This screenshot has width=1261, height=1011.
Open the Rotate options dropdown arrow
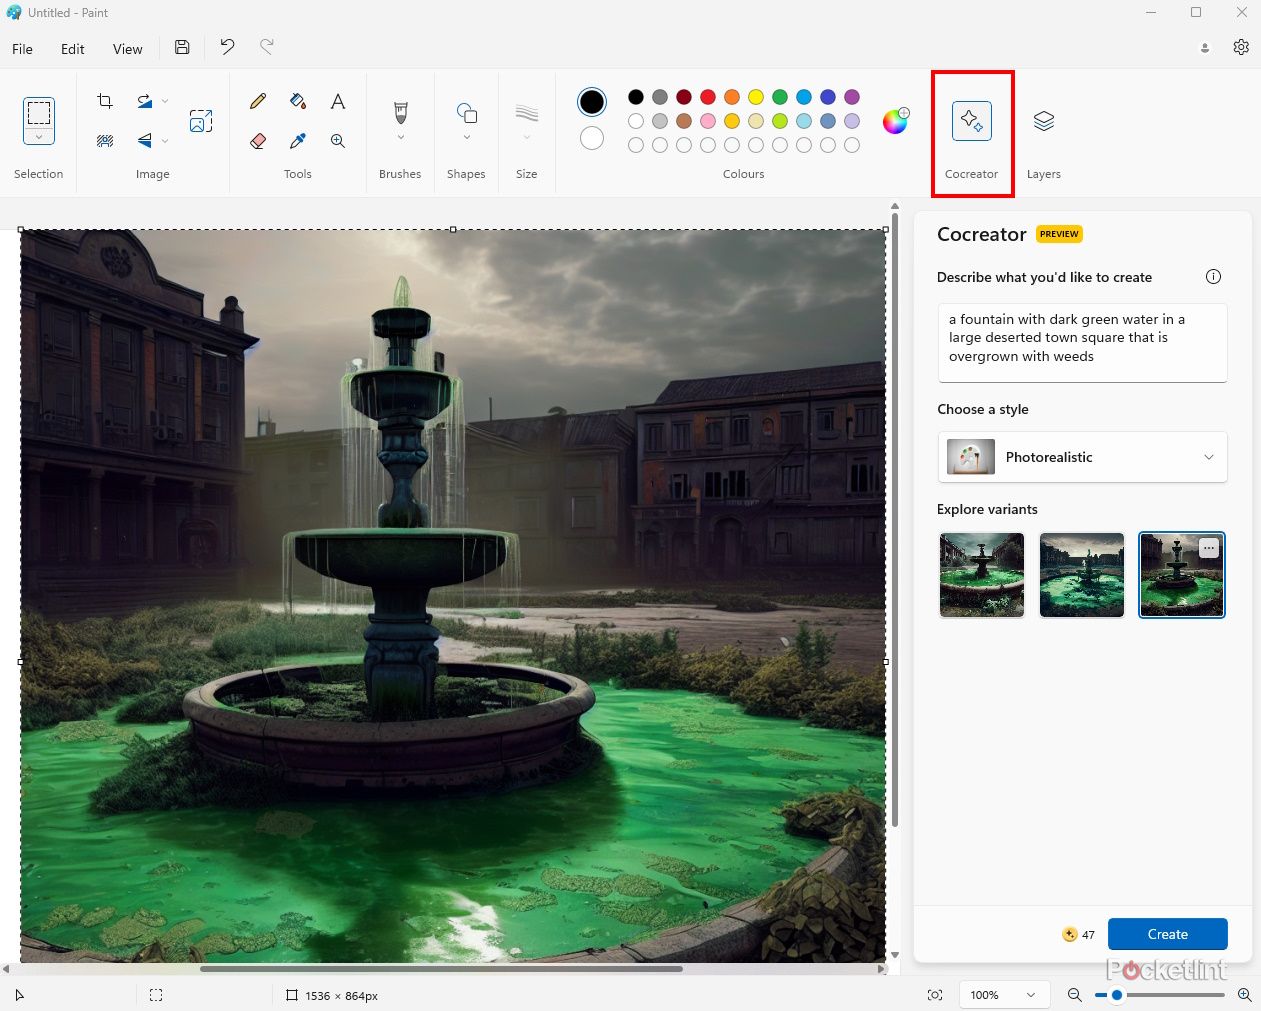pos(165,101)
